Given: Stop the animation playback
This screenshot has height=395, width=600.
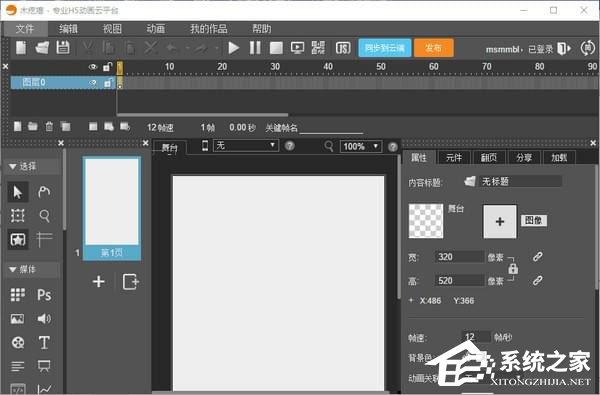Looking at the screenshot, I should (276, 48).
